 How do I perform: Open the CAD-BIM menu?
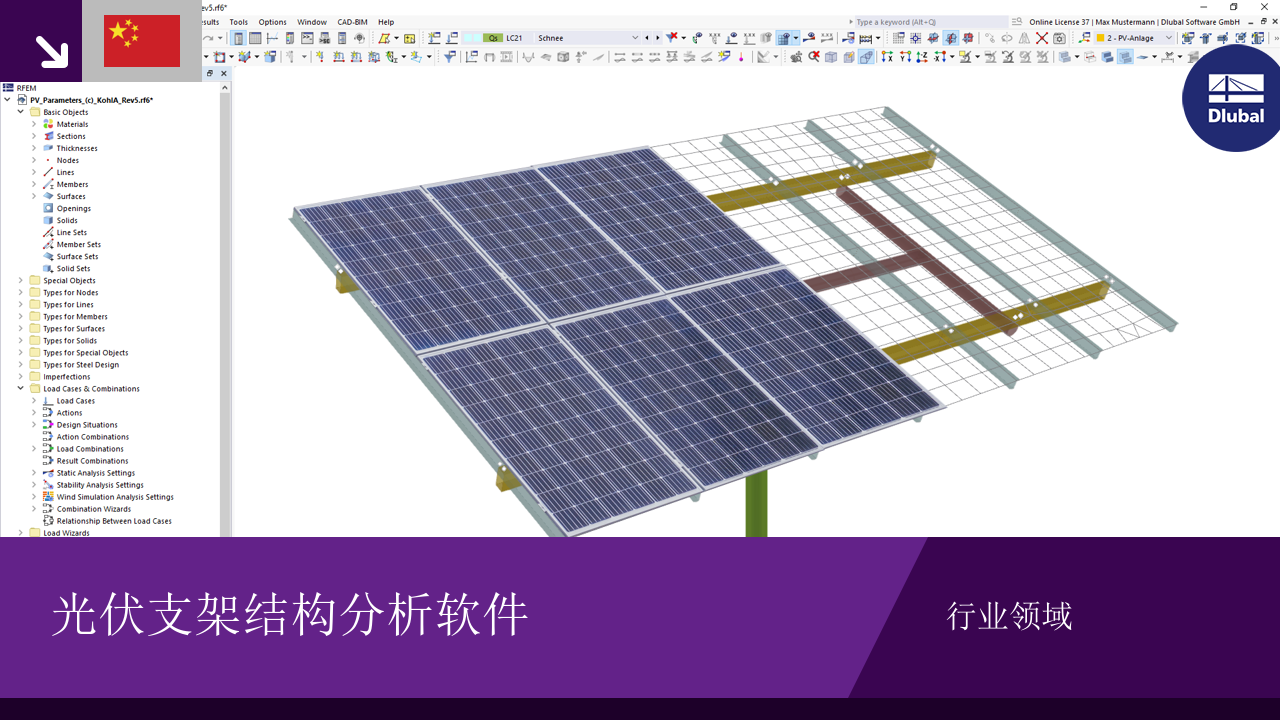(350, 21)
